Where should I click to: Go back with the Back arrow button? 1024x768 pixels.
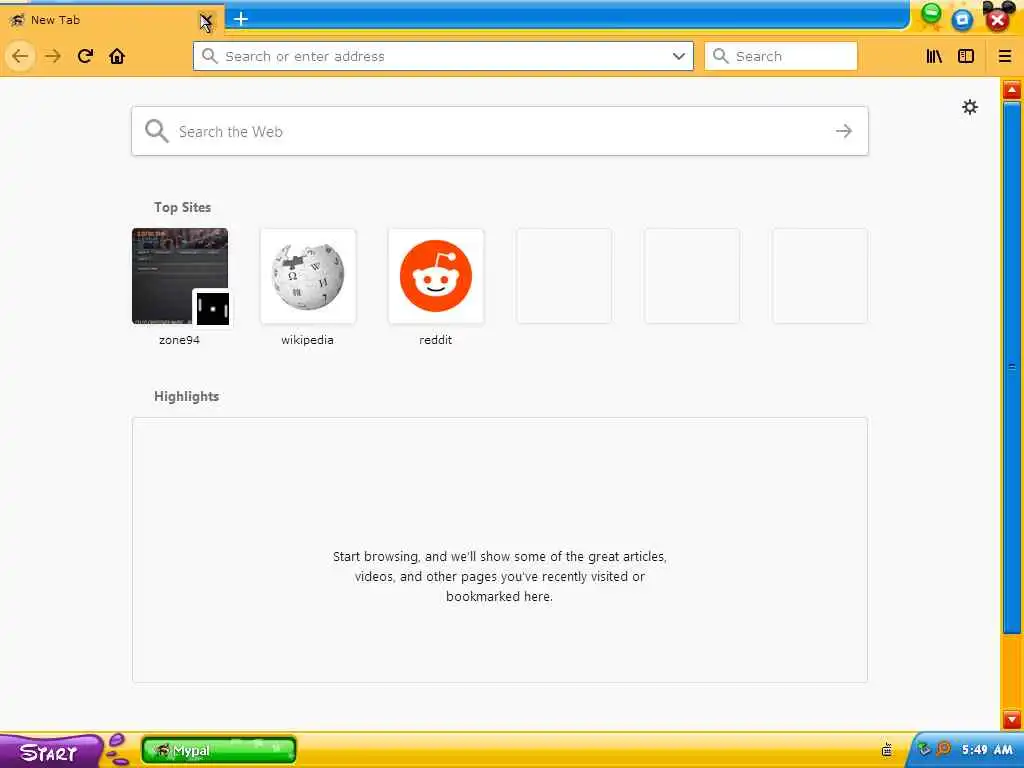pos(20,56)
